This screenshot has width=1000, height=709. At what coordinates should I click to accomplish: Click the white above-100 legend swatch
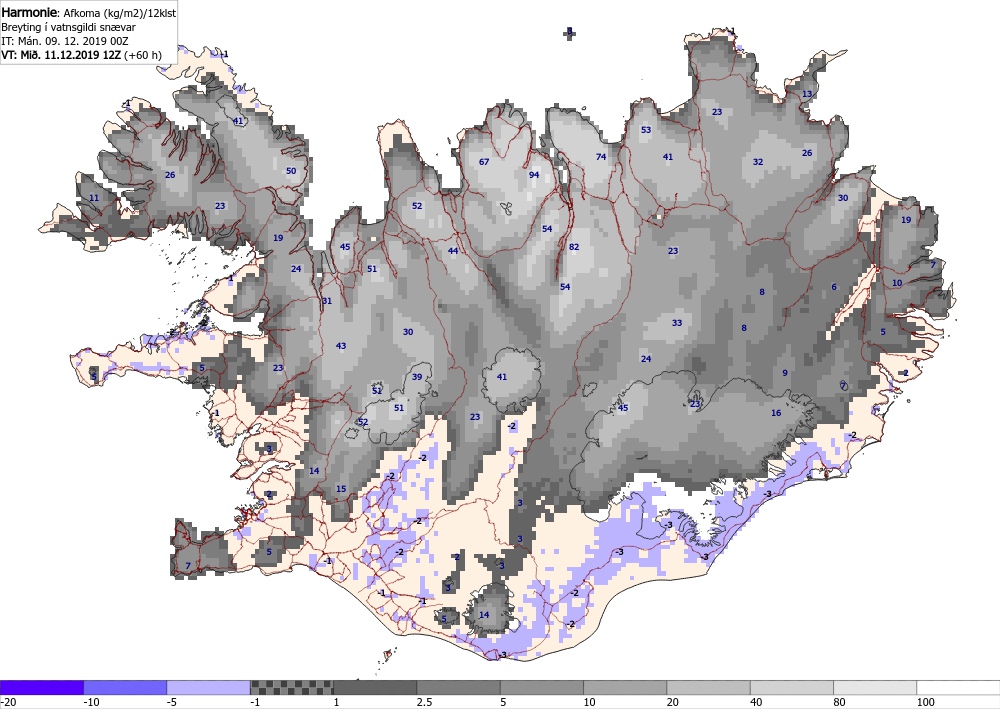coord(959,687)
